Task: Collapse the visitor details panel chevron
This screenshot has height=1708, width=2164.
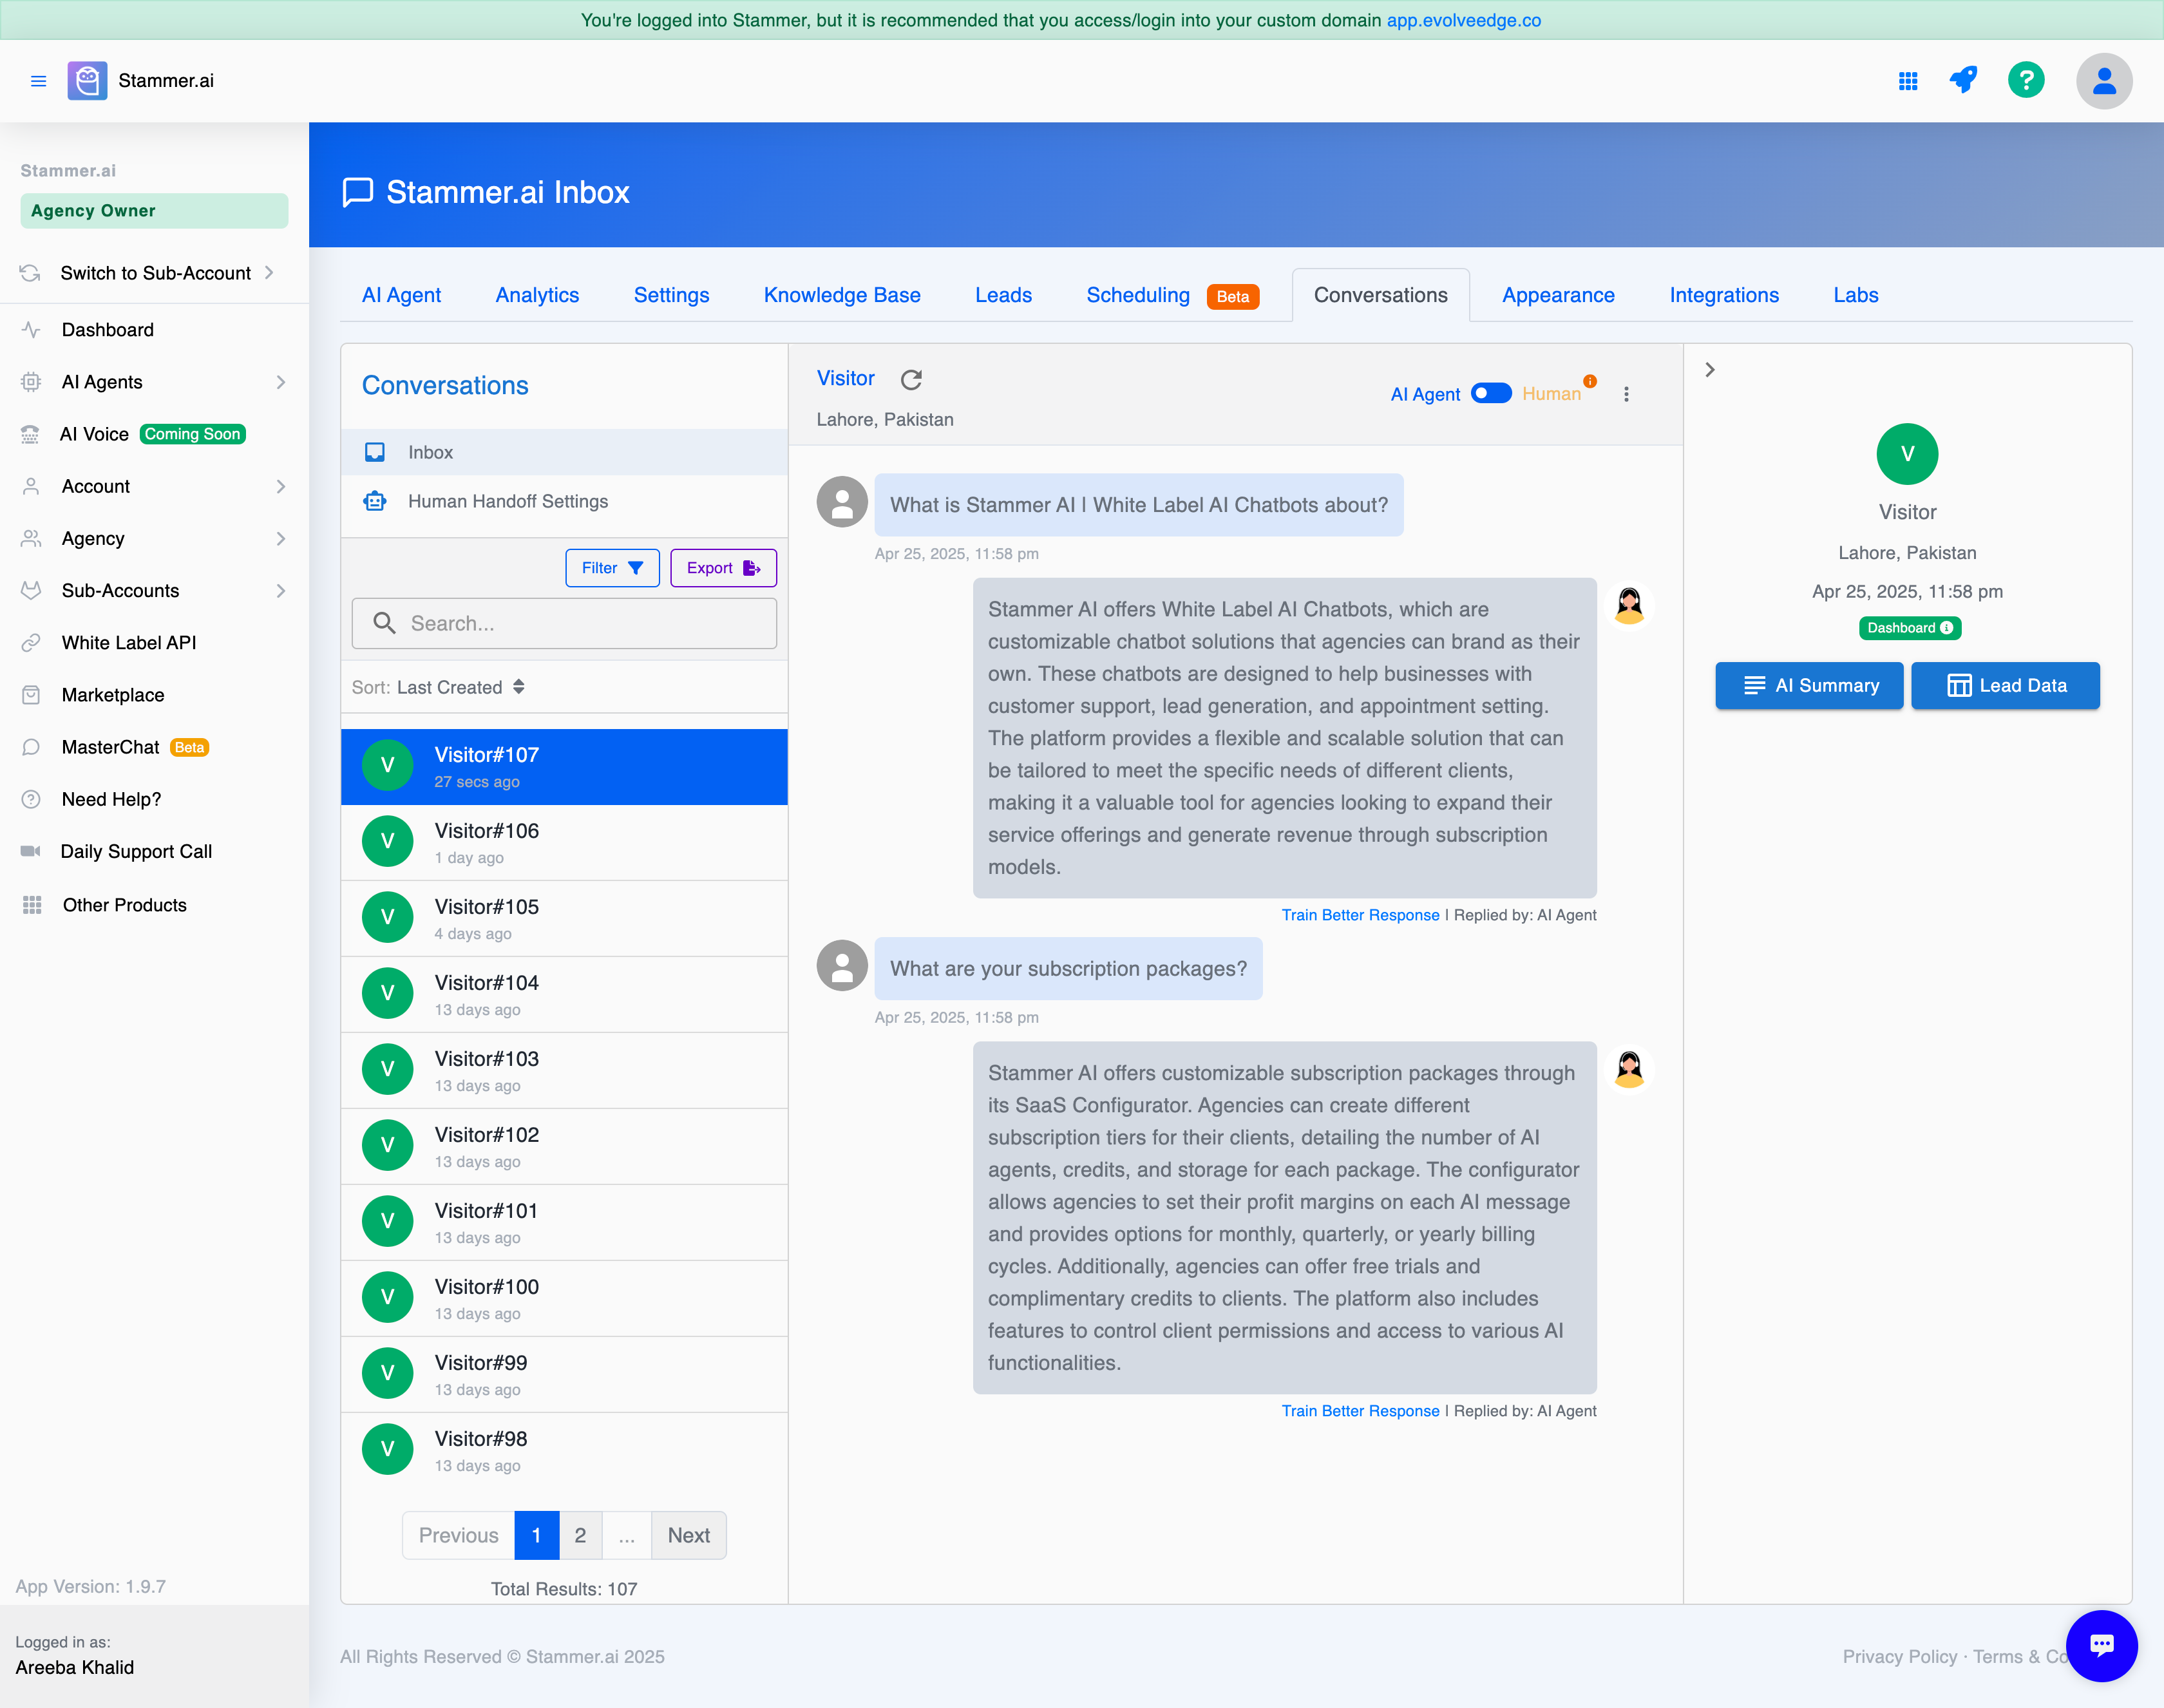Action: point(1710,370)
